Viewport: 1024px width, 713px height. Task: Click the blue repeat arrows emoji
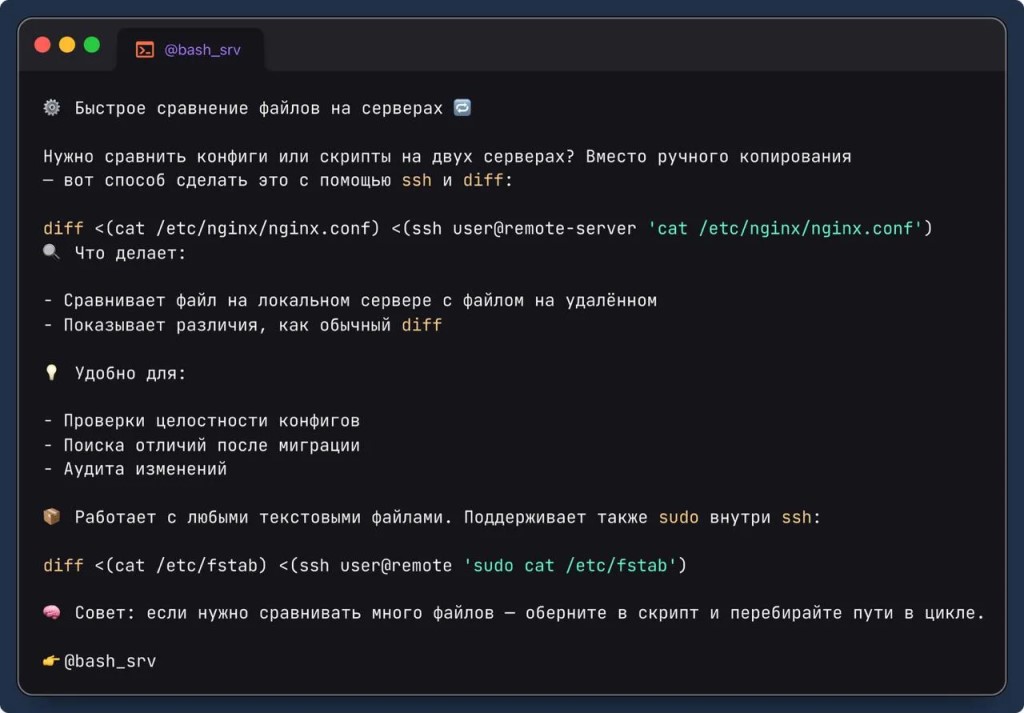coord(462,108)
